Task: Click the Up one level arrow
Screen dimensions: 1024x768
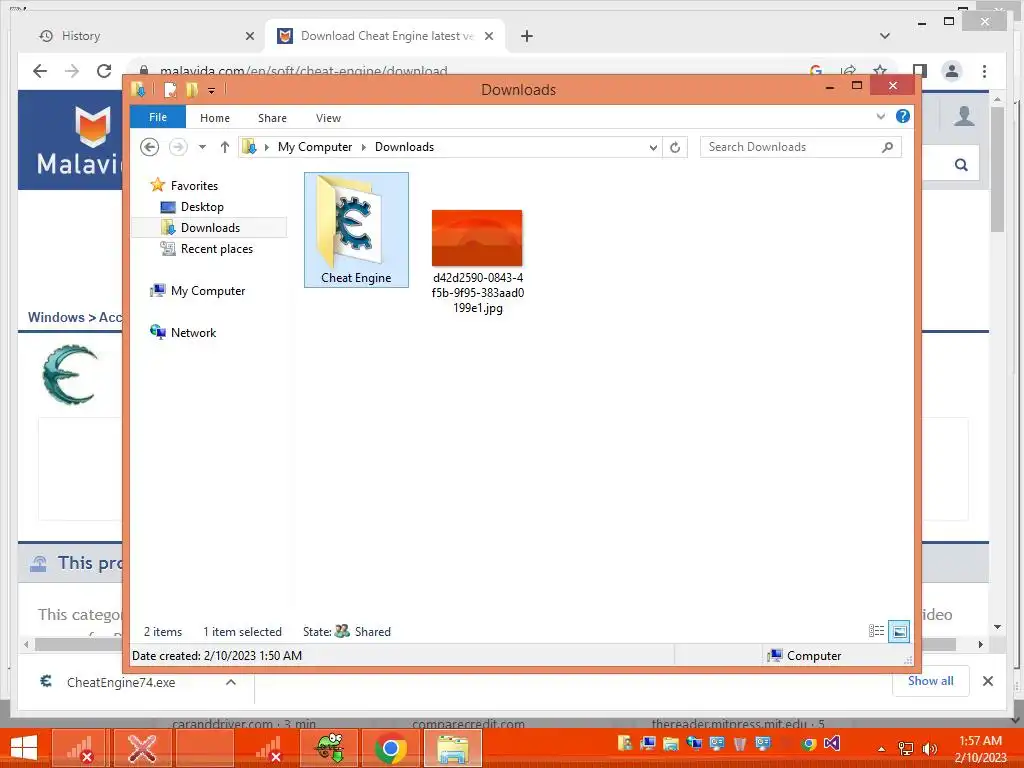Action: pyautogui.click(x=225, y=147)
